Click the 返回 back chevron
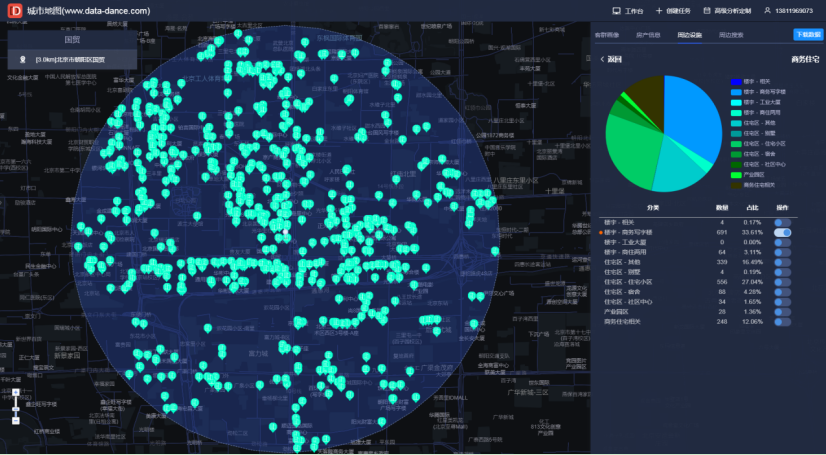Image resolution: width=826 pixels, height=455 pixels. tap(602, 60)
